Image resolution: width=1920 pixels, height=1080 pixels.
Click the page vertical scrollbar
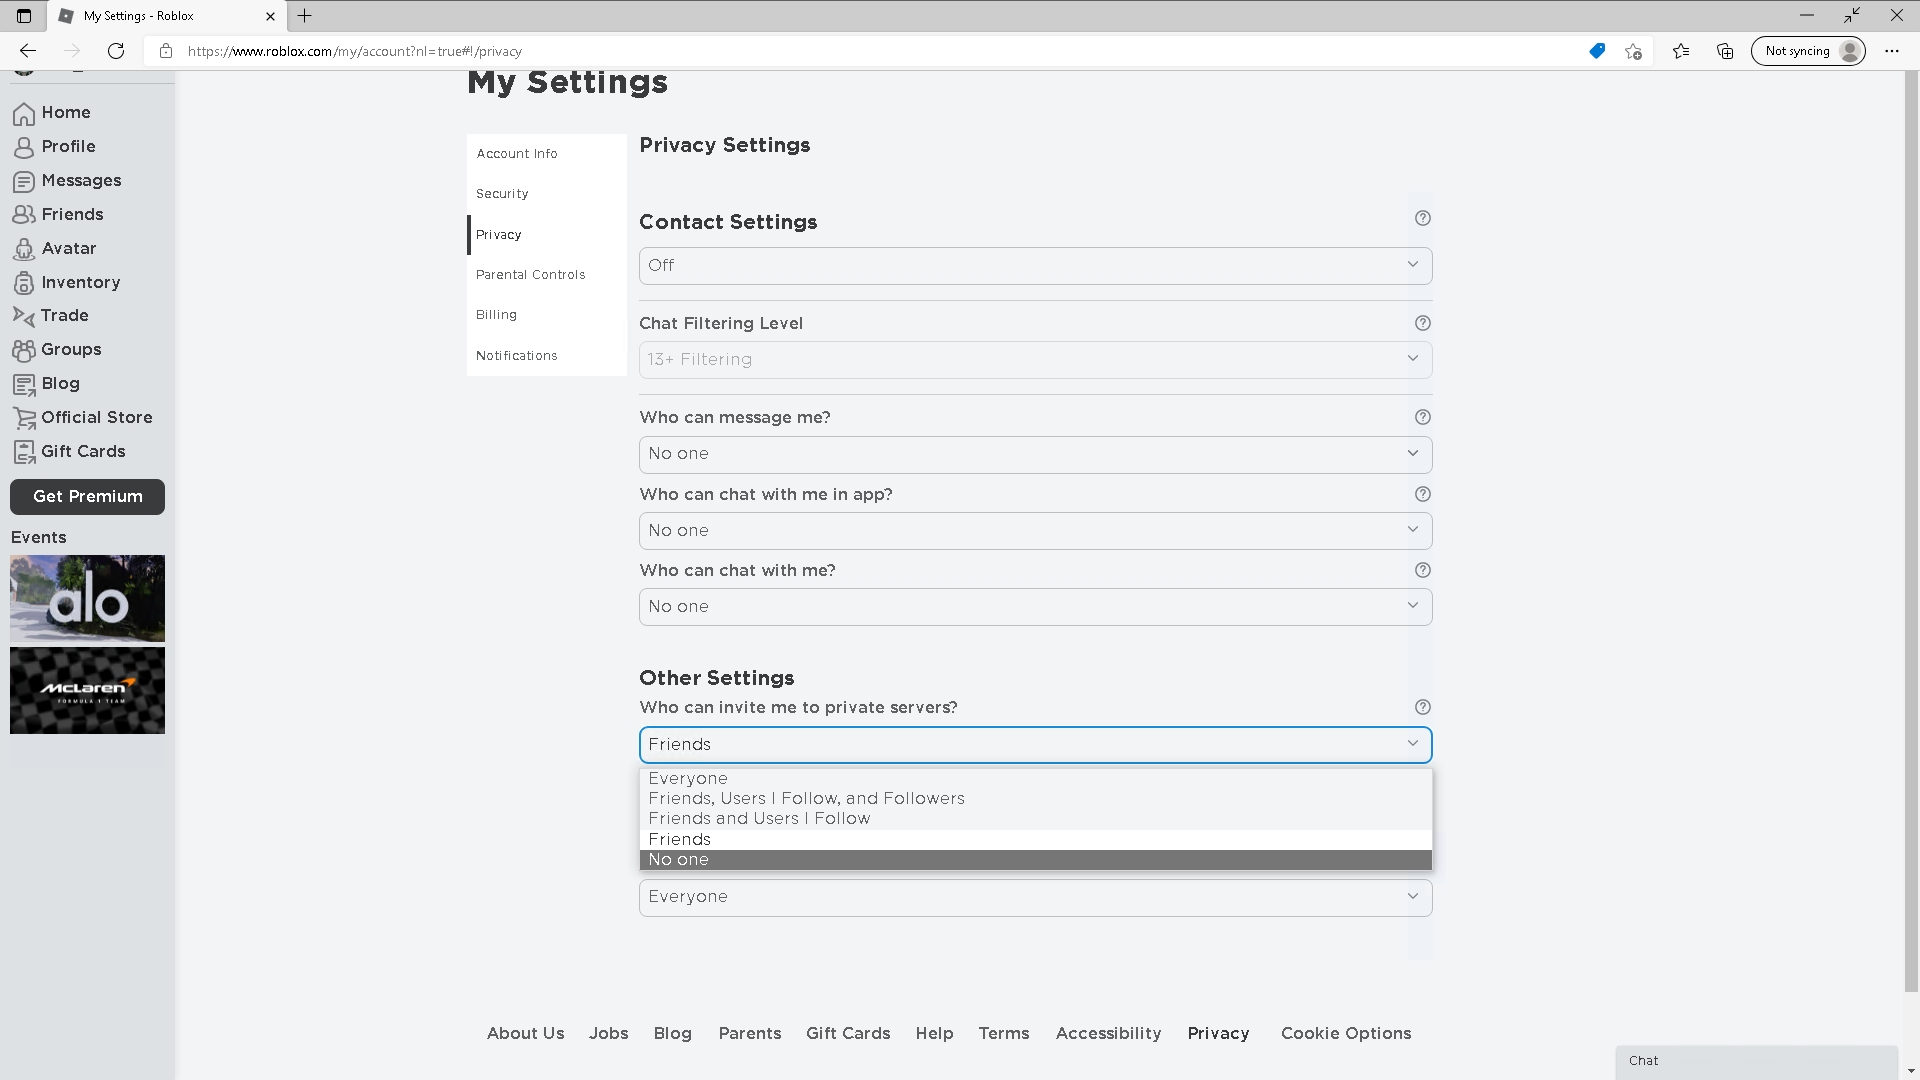coord(1912,530)
